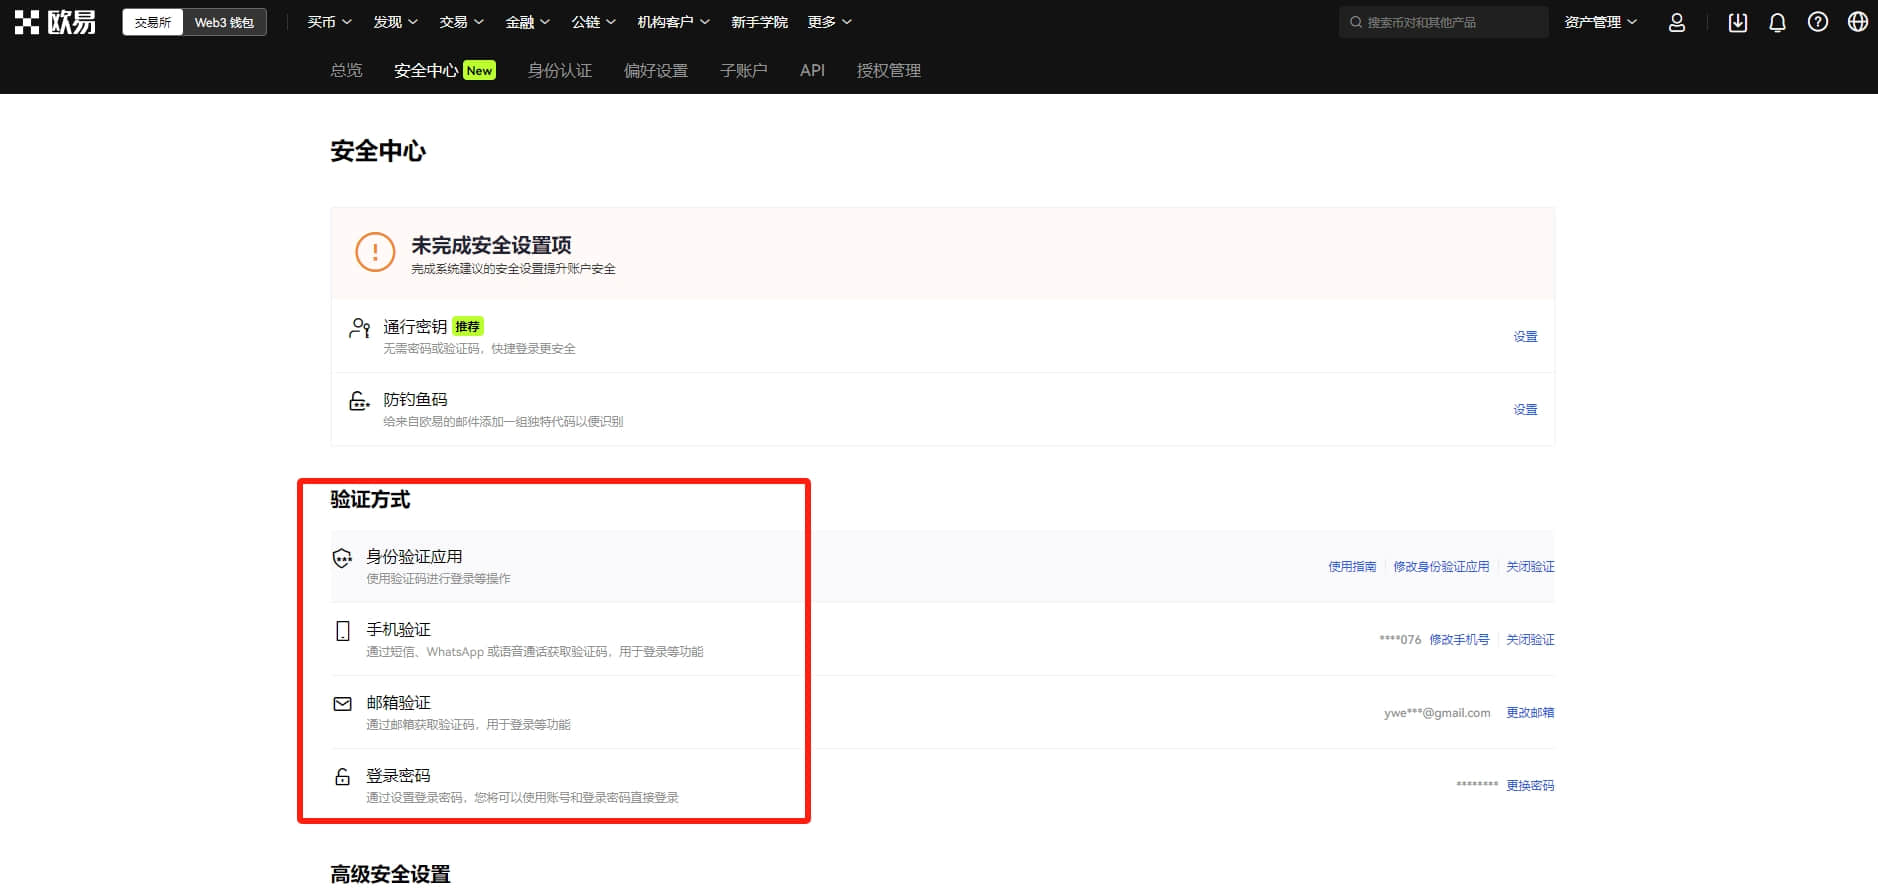The width and height of the screenshot is (1878, 889).
Task: Expand the 机构客户 dropdown menu
Action: coord(673,22)
